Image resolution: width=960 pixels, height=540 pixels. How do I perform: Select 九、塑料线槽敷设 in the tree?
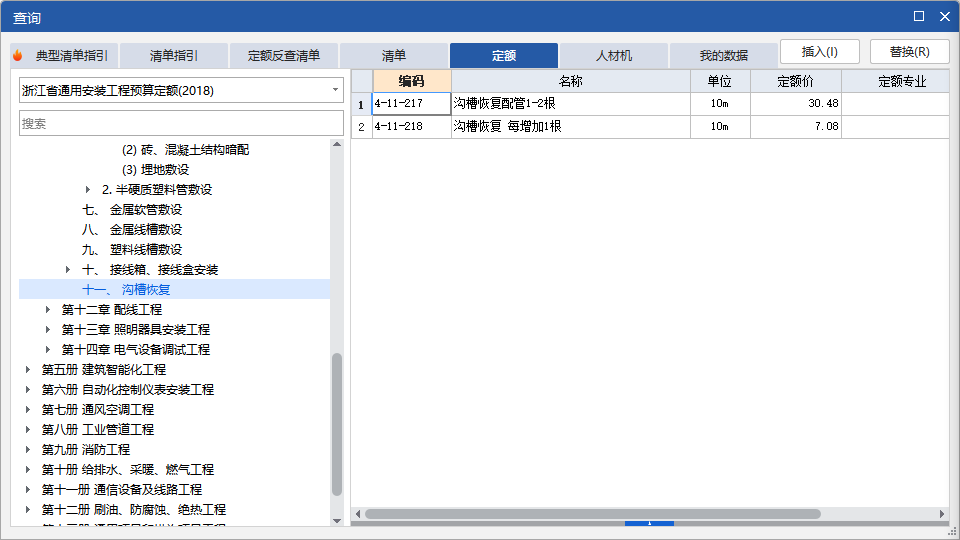tap(132, 250)
